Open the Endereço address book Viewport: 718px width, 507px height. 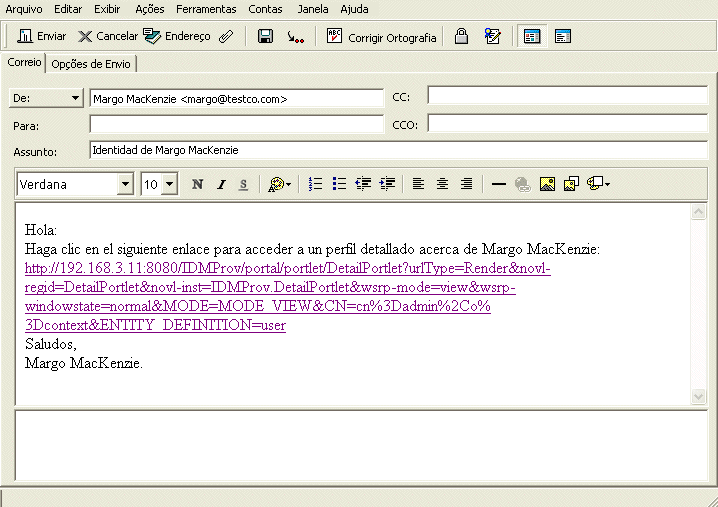pyautogui.click(x=177, y=36)
